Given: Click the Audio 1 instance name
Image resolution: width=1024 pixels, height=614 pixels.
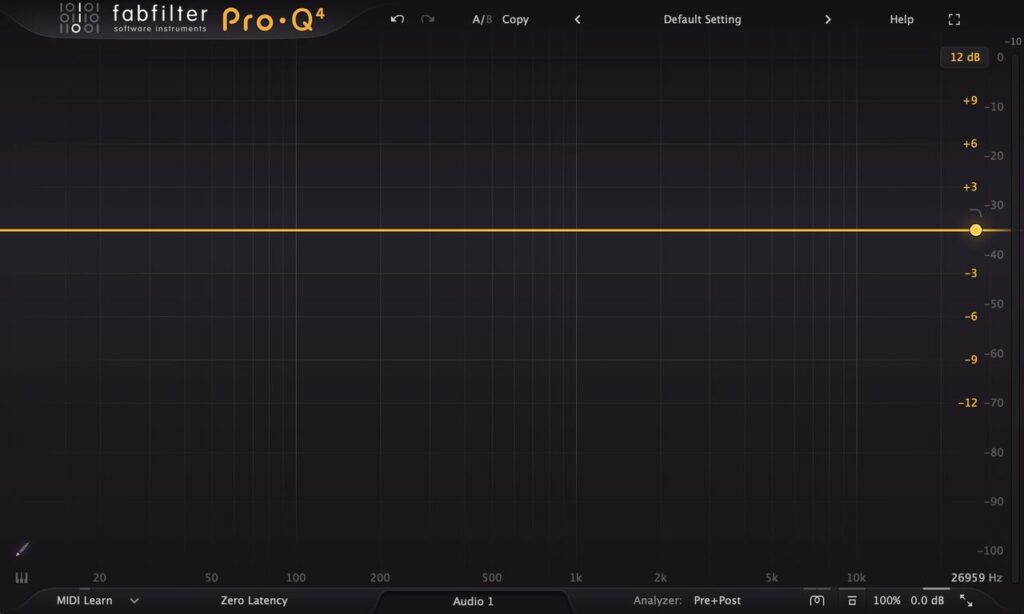Looking at the screenshot, I should click(473, 601).
